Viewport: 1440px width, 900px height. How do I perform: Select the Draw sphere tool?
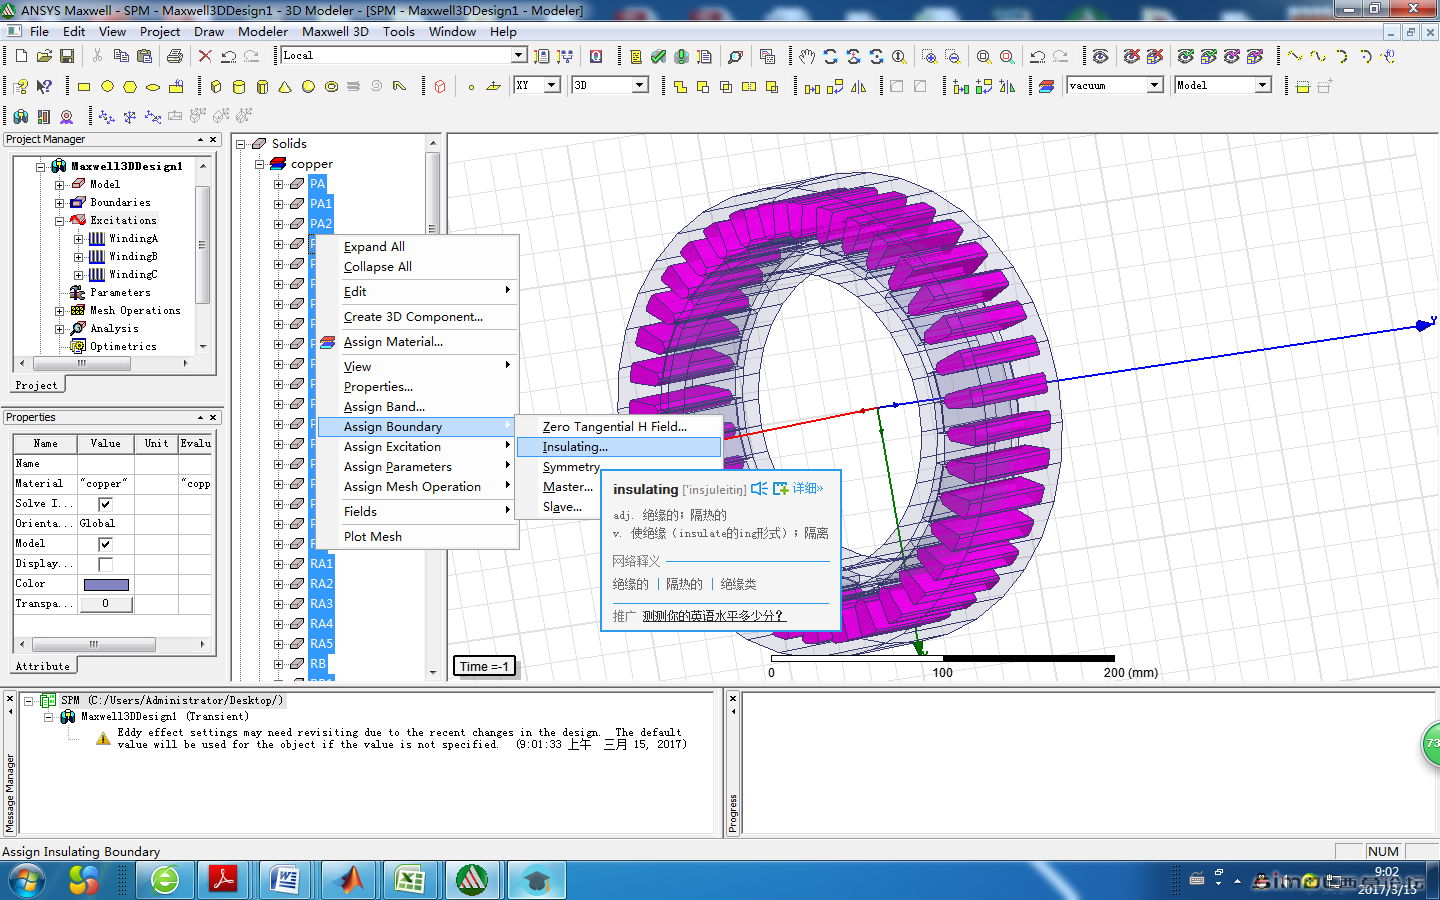308,86
